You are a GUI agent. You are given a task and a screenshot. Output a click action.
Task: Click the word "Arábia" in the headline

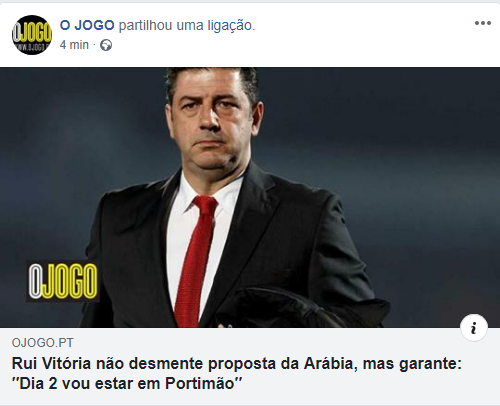click(329, 363)
